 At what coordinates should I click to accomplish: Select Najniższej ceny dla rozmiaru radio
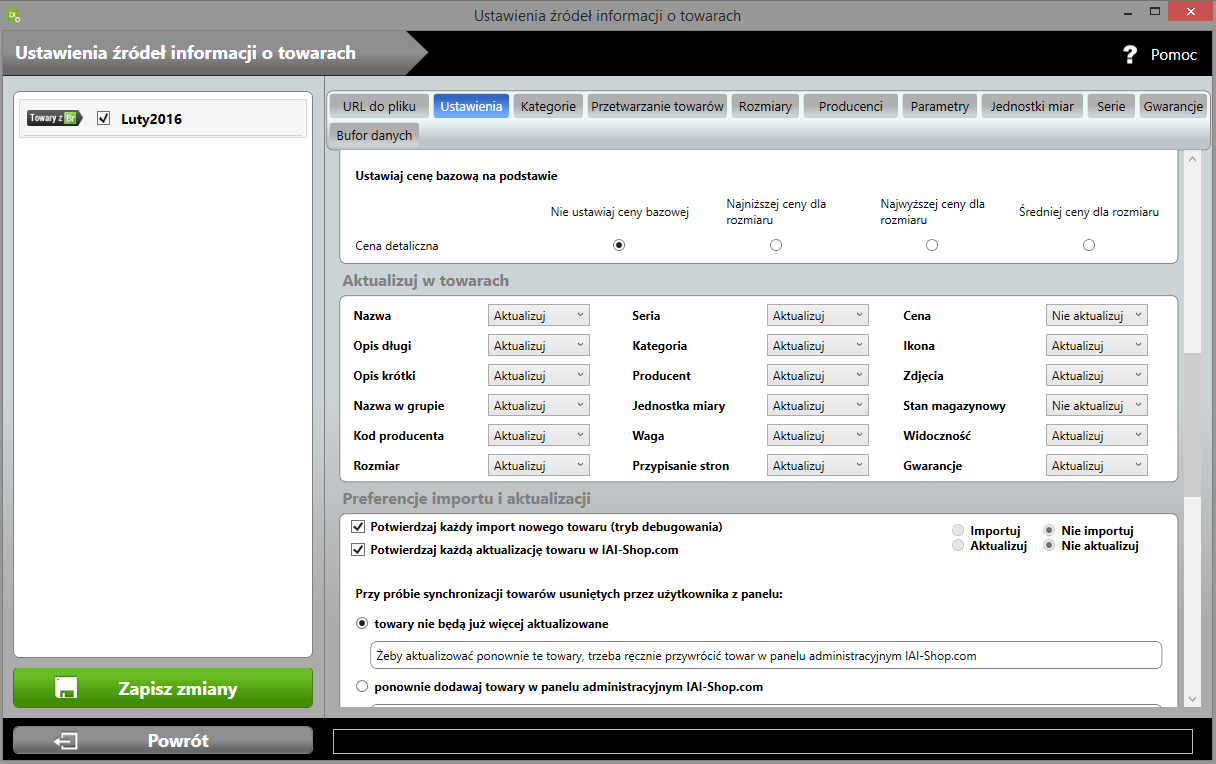[776, 245]
